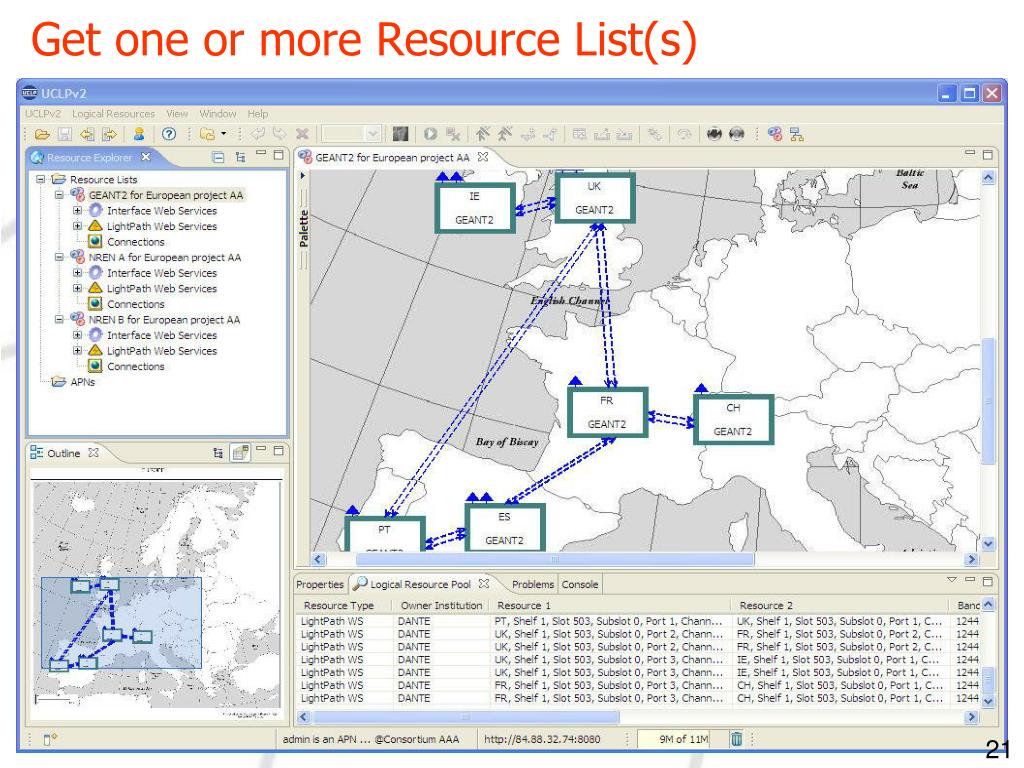Click the round play toolbar icon
1024x768 pixels.
(430, 135)
